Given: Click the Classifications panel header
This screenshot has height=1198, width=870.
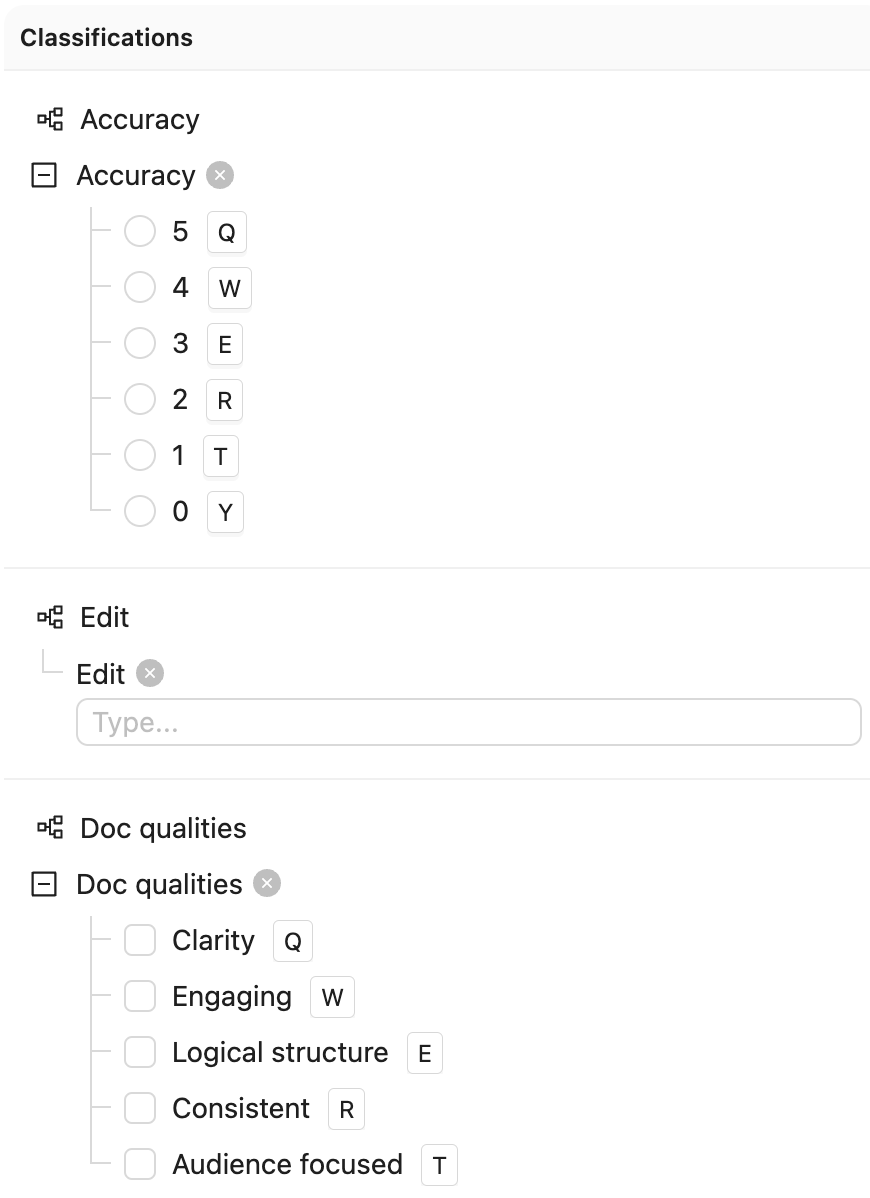Looking at the screenshot, I should pyautogui.click(x=437, y=37).
